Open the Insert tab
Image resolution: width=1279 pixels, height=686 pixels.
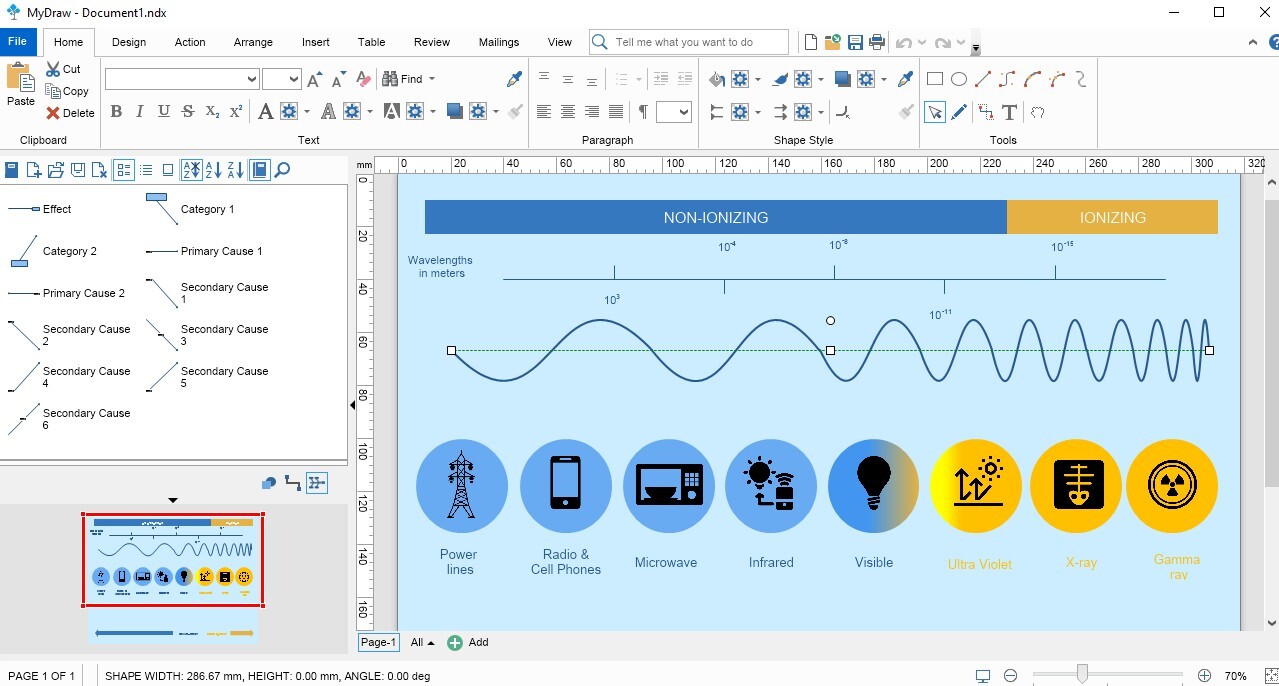click(x=316, y=42)
